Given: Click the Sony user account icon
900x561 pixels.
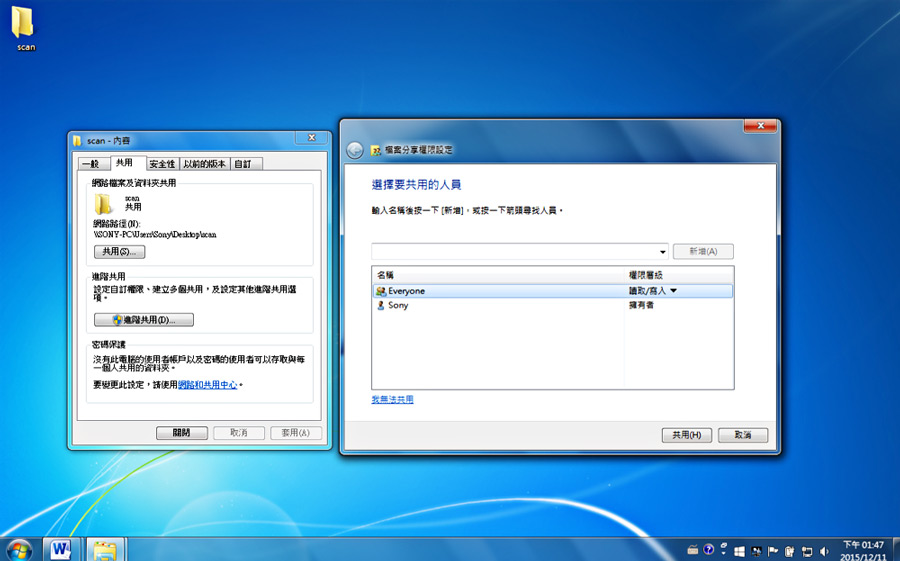Looking at the screenshot, I should [381, 305].
